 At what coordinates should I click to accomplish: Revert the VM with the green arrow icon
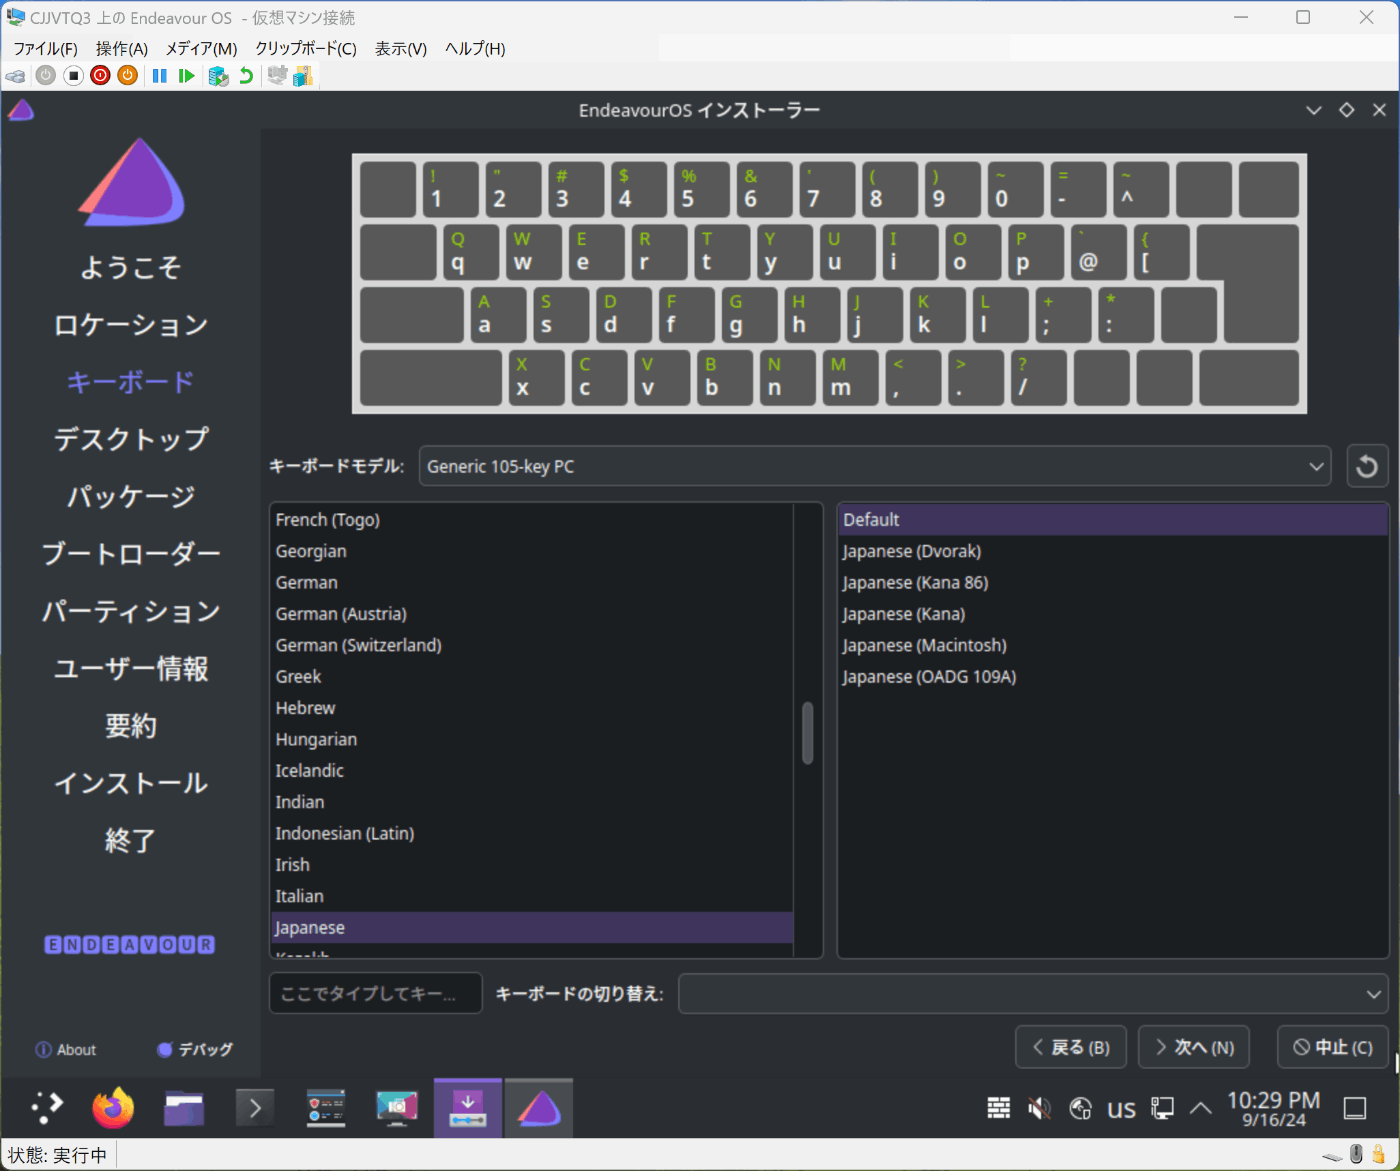click(x=245, y=76)
